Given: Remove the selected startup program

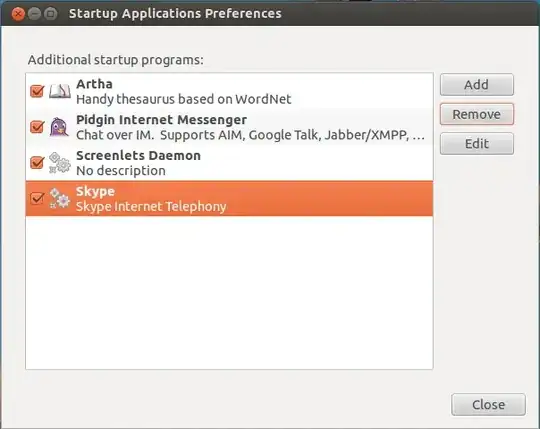Looking at the screenshot, I should [x=477, y=114].
